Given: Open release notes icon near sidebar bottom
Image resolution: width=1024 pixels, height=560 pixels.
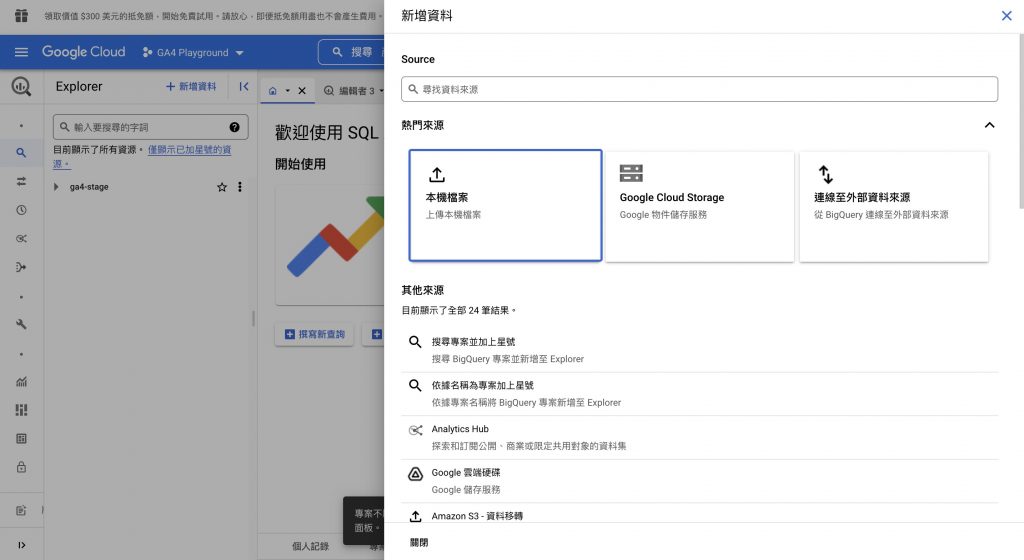Looking at the screenshot, I should (21, 510).
